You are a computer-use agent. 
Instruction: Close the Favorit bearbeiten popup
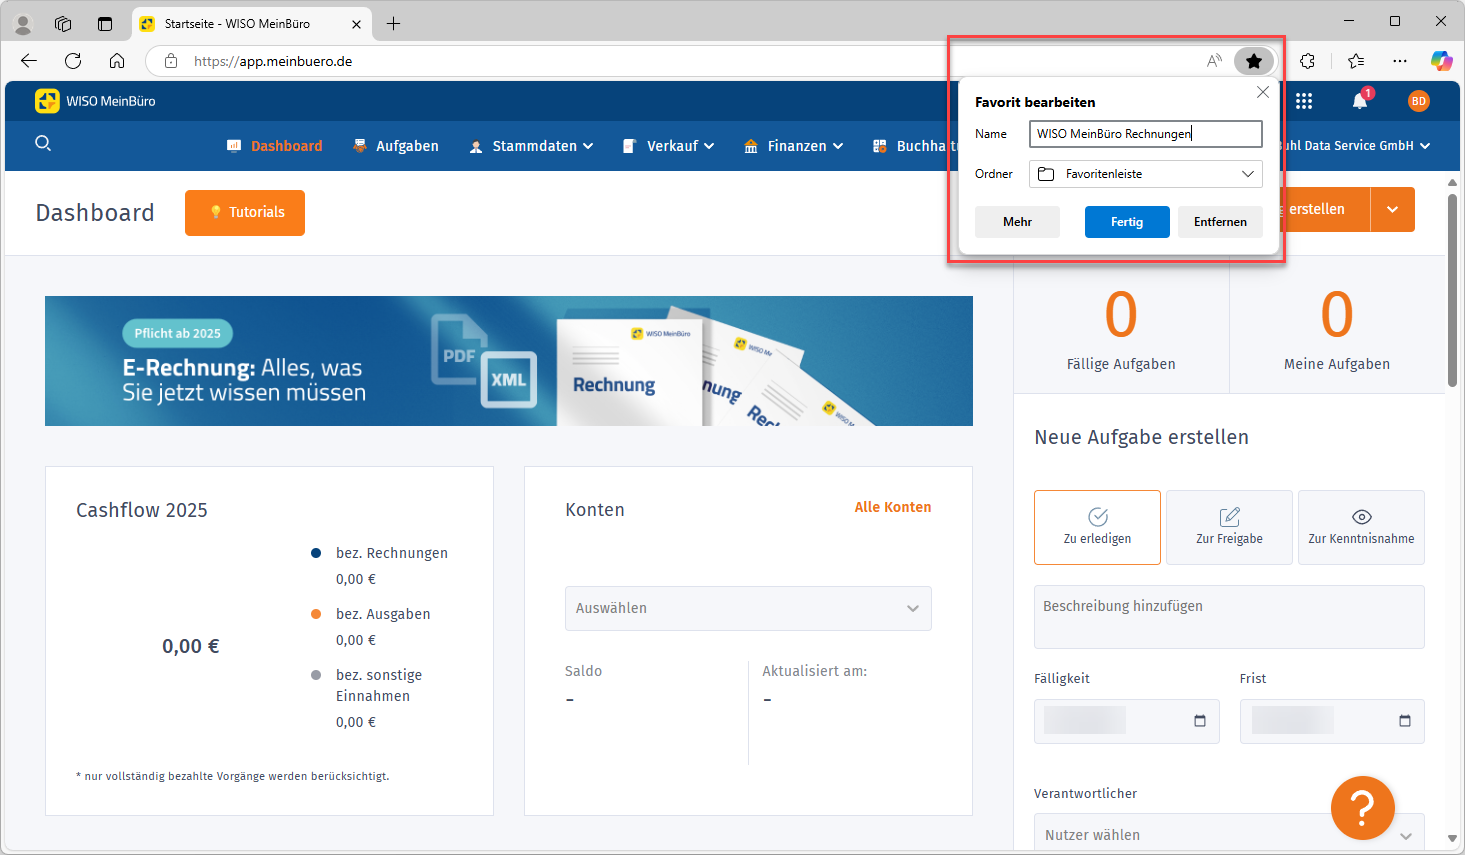tap(1263, 92)
